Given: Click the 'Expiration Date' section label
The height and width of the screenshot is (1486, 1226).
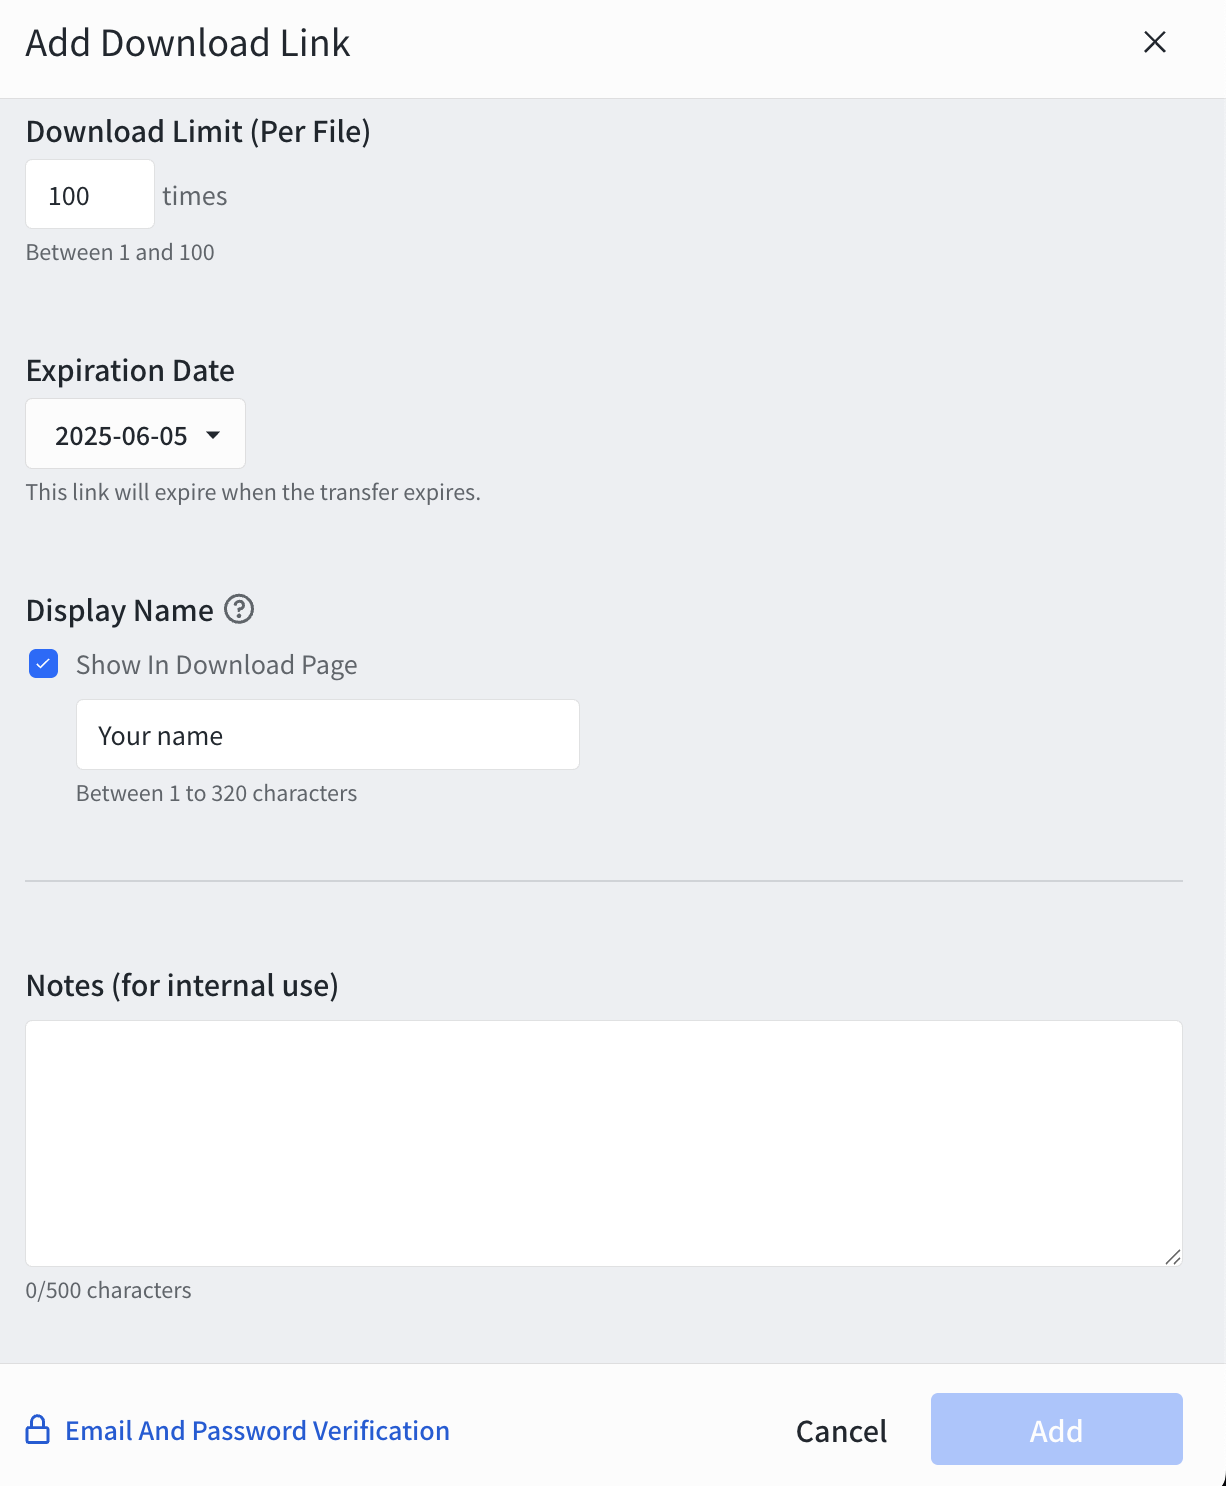Looking at the screenshot, I should (x=130, y=371).
